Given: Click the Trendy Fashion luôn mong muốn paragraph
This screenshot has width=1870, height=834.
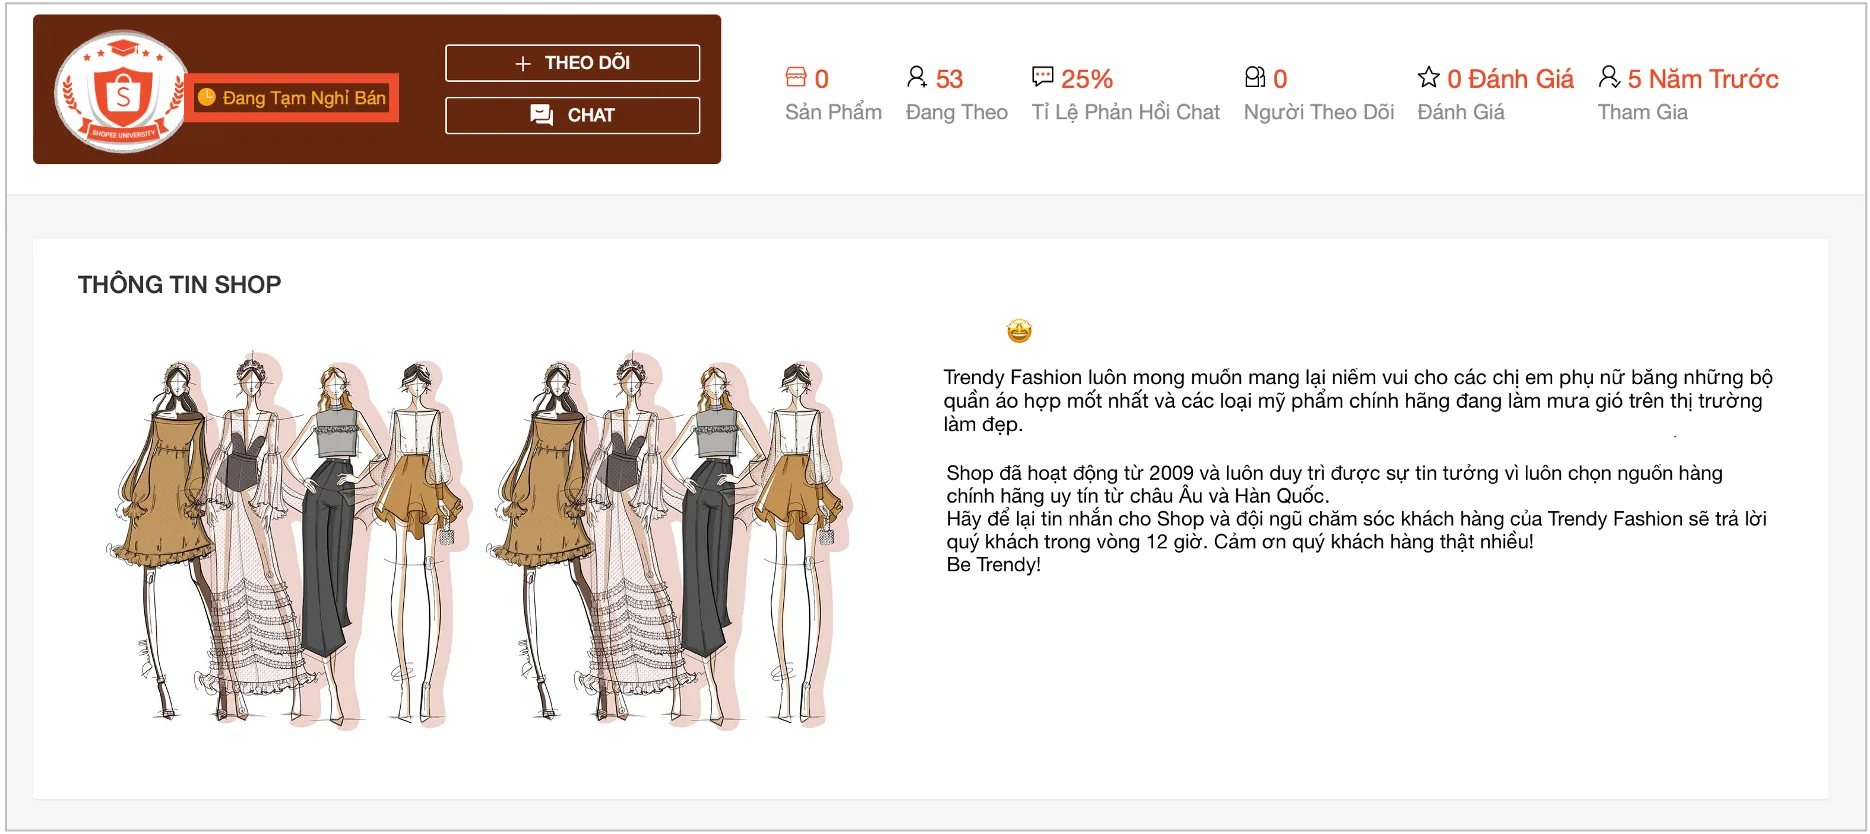Looking at the screenshot, I should pyautogui.click(x=1358, y=401).
